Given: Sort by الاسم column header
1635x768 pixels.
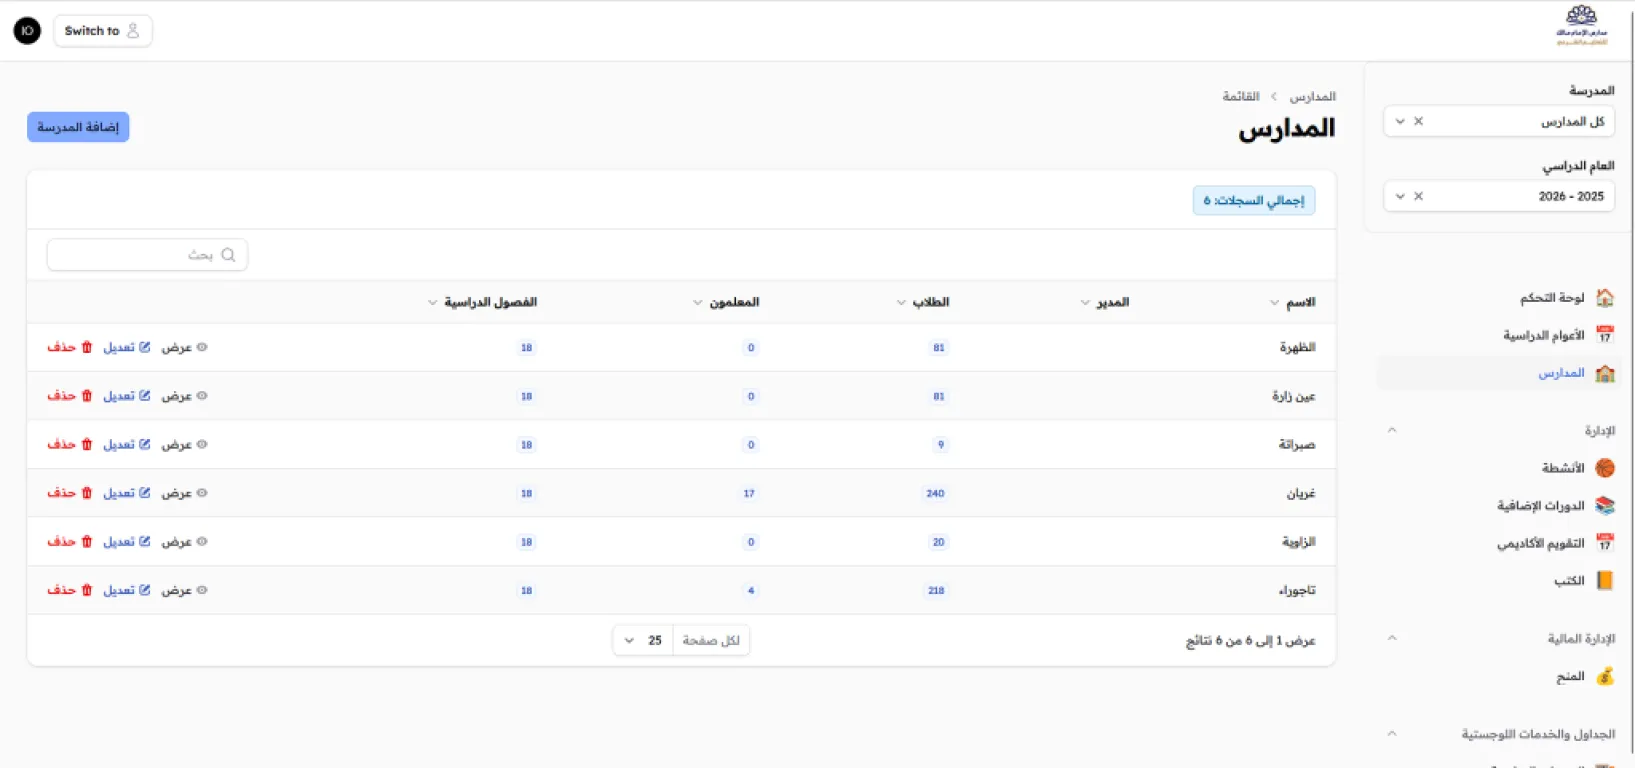Looking at the screenshot, I should pos(1292,302).
